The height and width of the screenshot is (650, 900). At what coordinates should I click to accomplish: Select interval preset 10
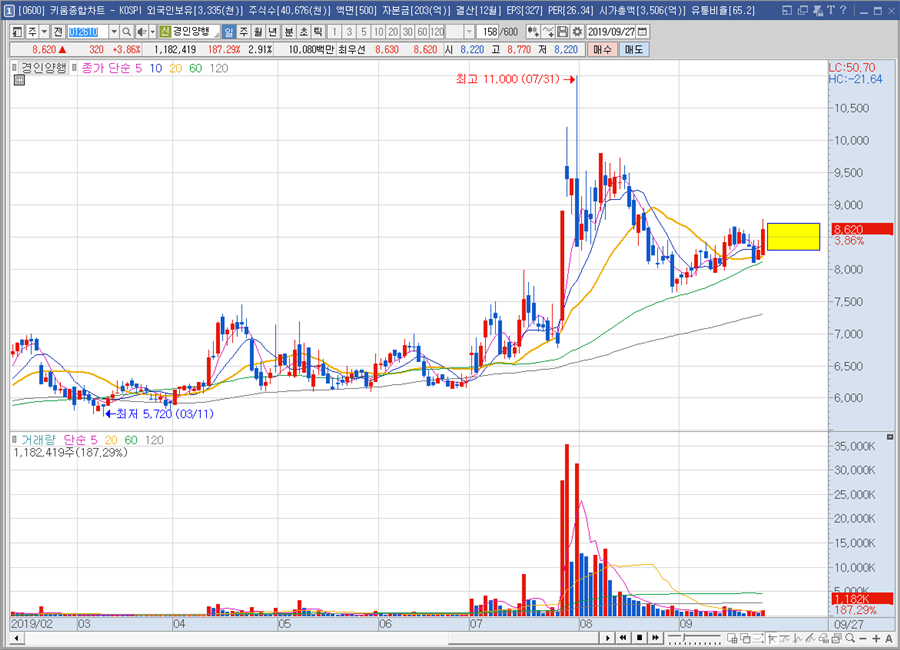[x=378, y=32]
